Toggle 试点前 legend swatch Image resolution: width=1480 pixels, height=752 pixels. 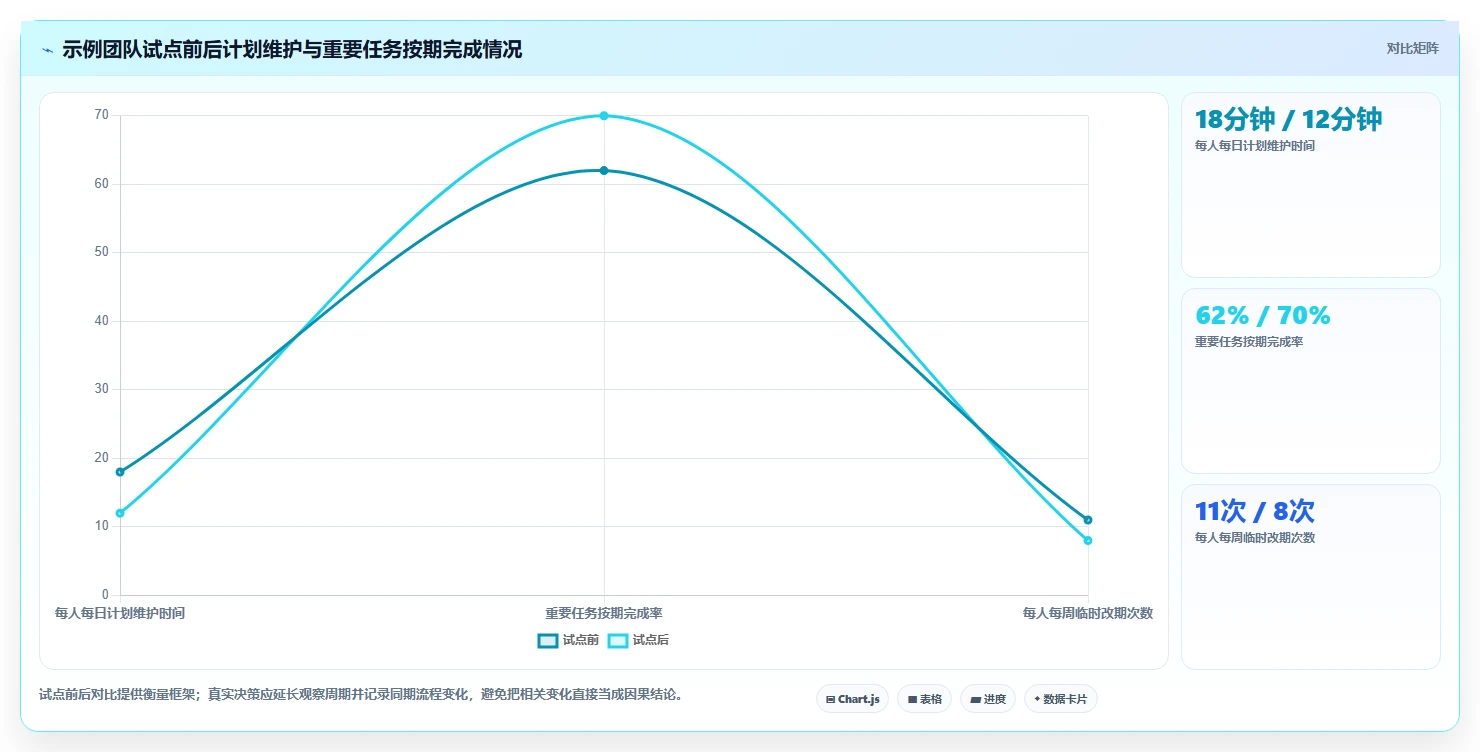click(547, 640)
